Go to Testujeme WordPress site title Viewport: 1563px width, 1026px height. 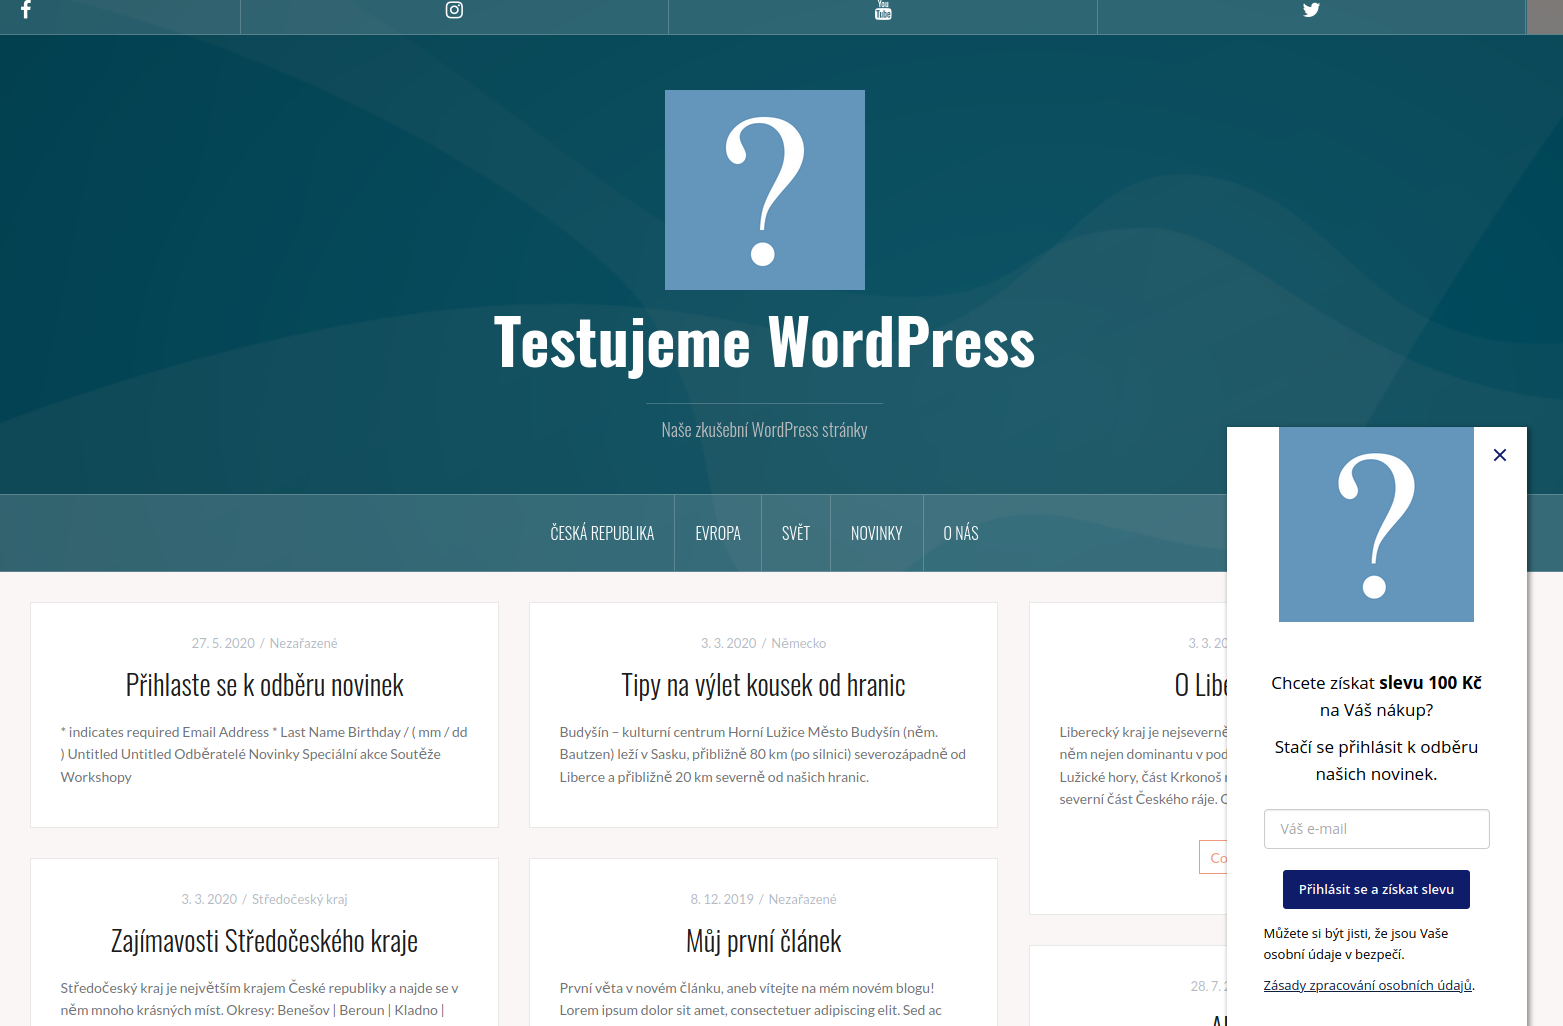tap(764, 342)
